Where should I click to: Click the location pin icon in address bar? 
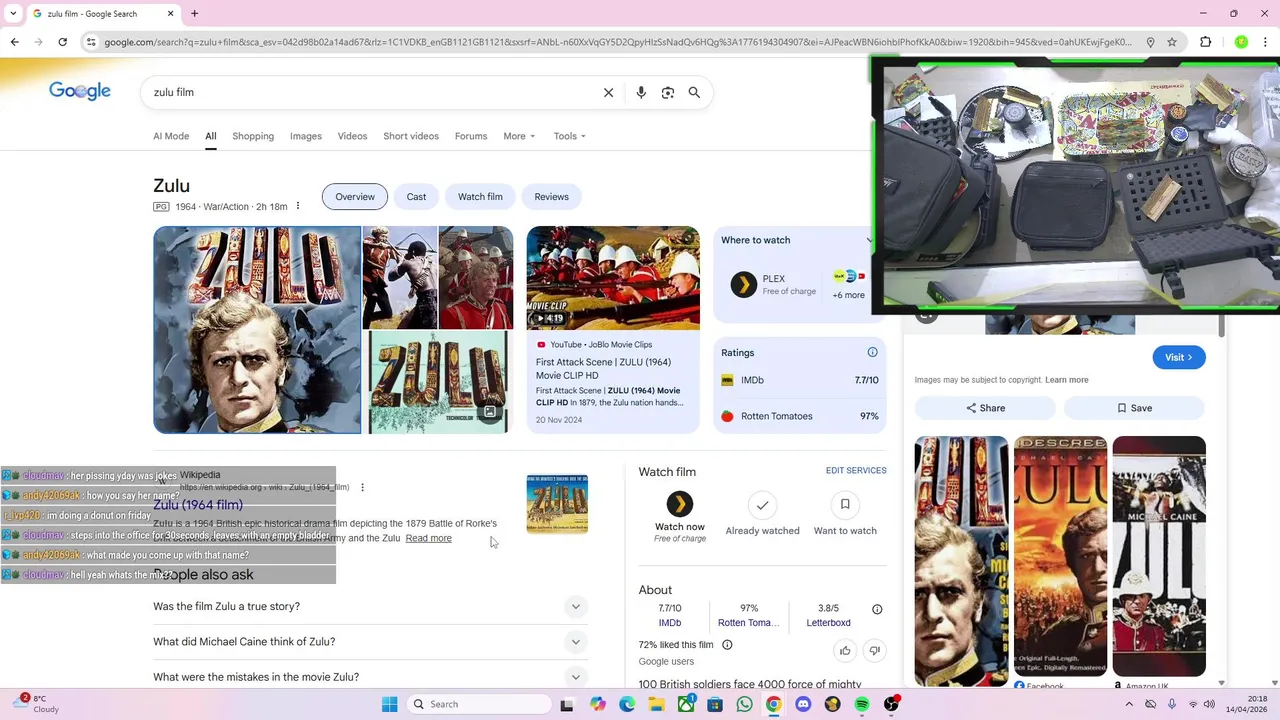[x=1150, y=42]
